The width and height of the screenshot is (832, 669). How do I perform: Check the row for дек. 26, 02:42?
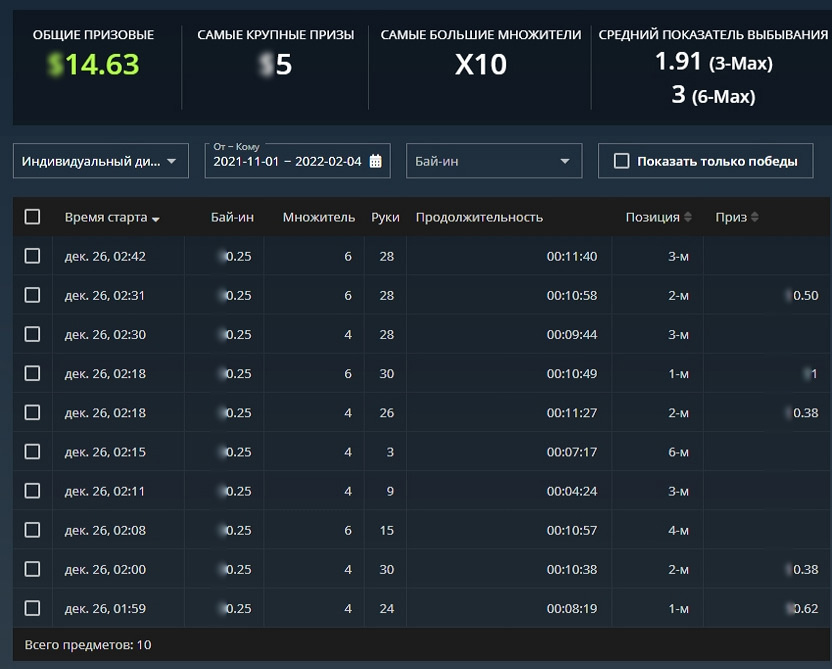pyautogui.click(x=32, y=256)
